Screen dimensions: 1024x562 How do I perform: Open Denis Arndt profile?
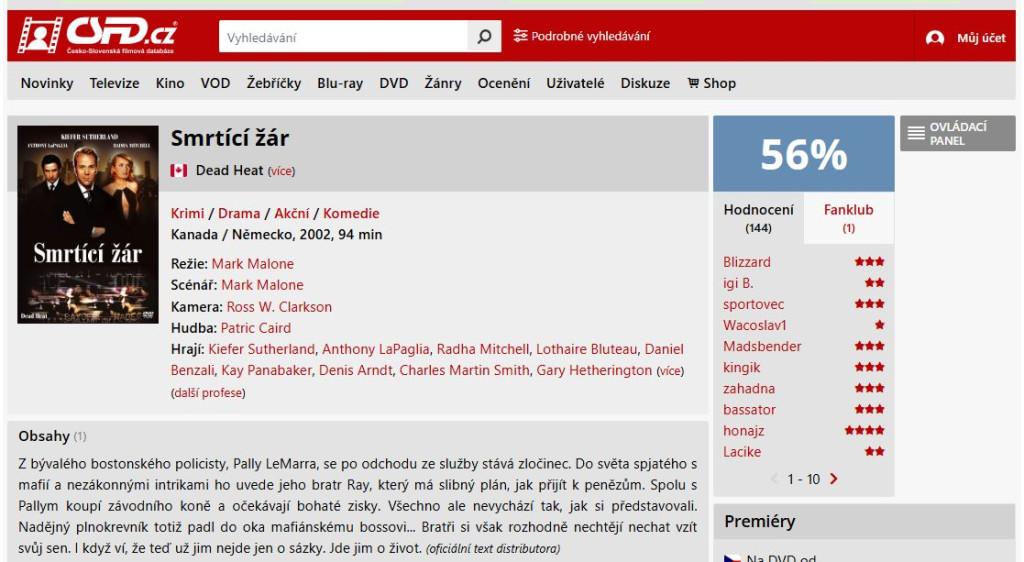(356, 370)
